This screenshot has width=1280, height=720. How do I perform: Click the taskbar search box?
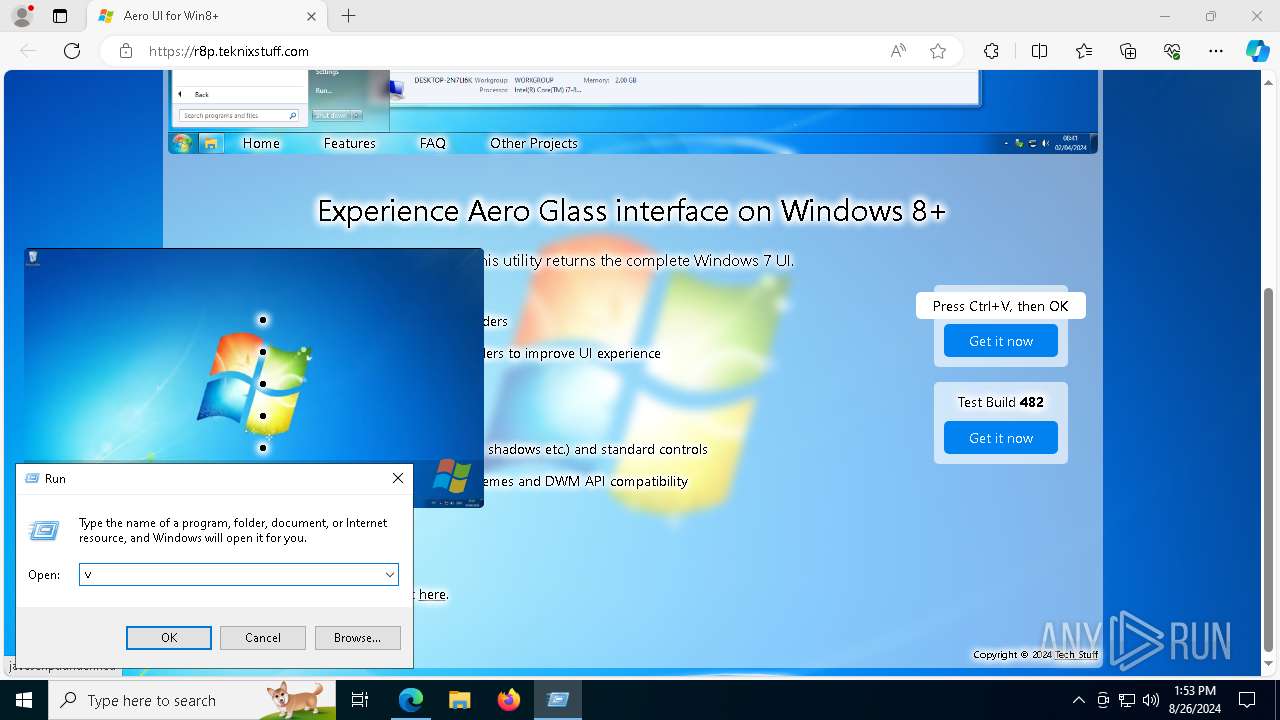(x=191, y=700)
